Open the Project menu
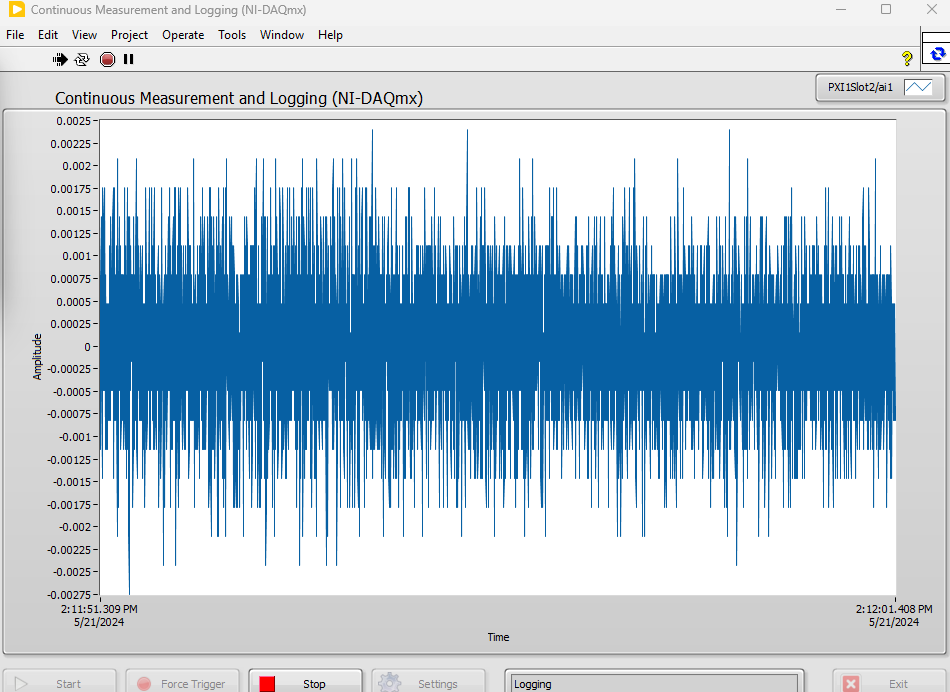The image size is (950, 692). coord(129,35)
